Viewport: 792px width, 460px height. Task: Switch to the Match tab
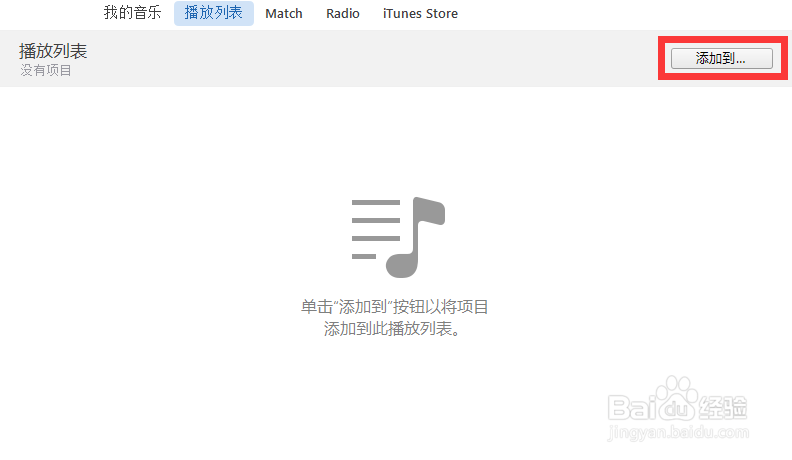click(x=284, y=14)
